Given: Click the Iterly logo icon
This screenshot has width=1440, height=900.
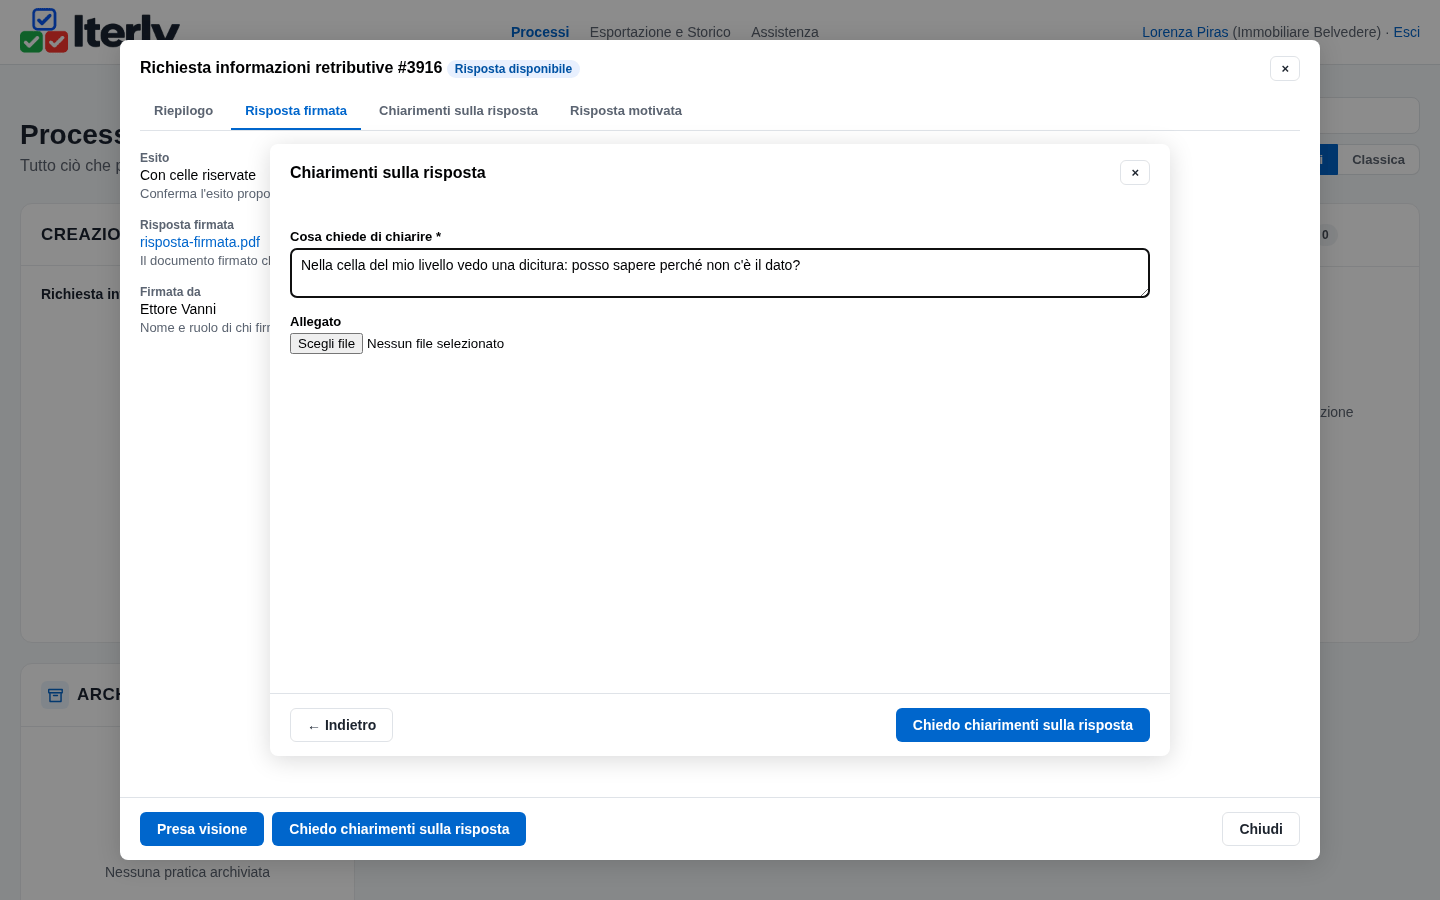Looking at the screenshot, I should click(x=44, y=30).
